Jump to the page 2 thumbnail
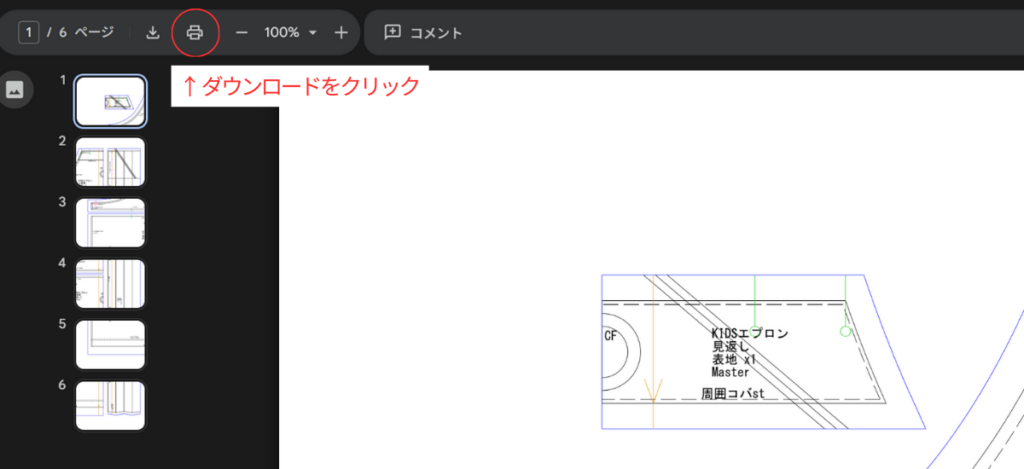Image resolution: width=1024 pixels, height=469 pixels. [111, 162]
